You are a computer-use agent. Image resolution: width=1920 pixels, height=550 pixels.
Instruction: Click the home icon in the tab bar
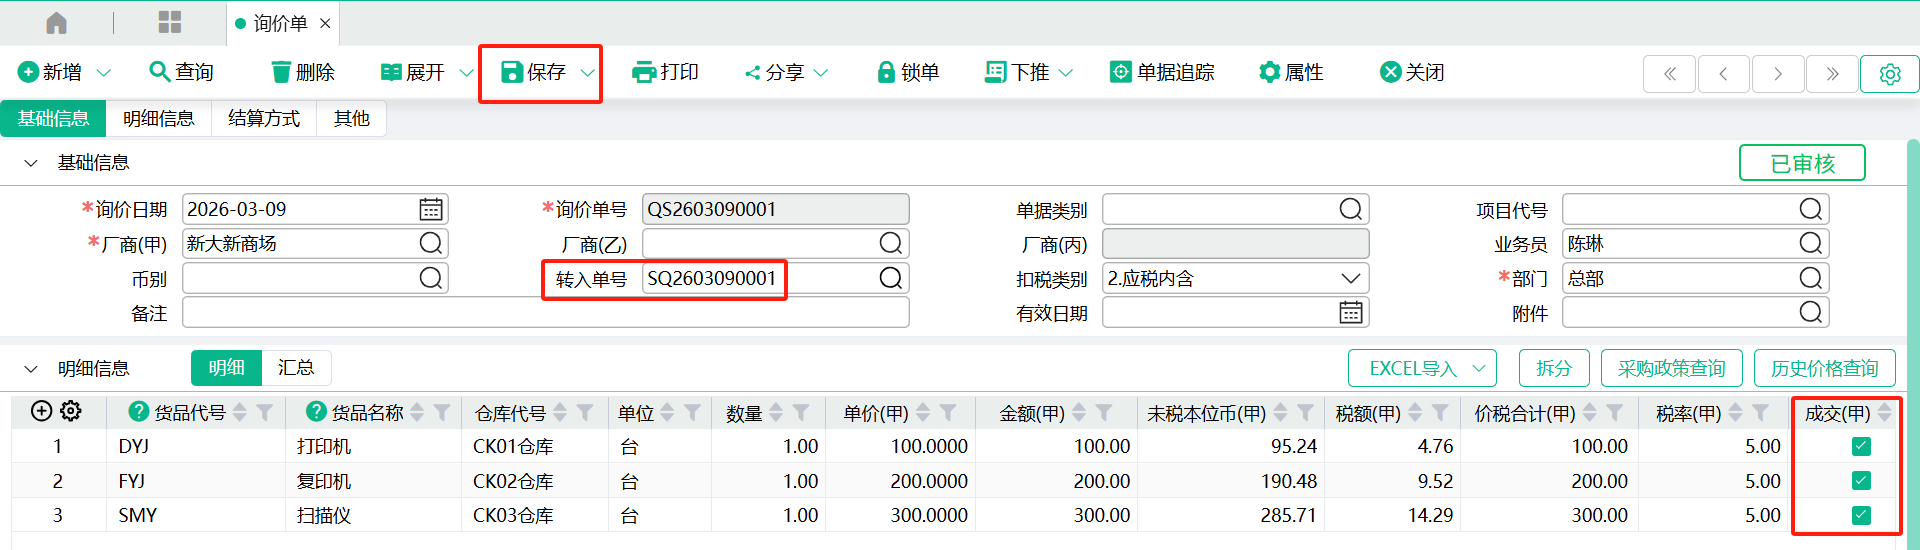57,23
